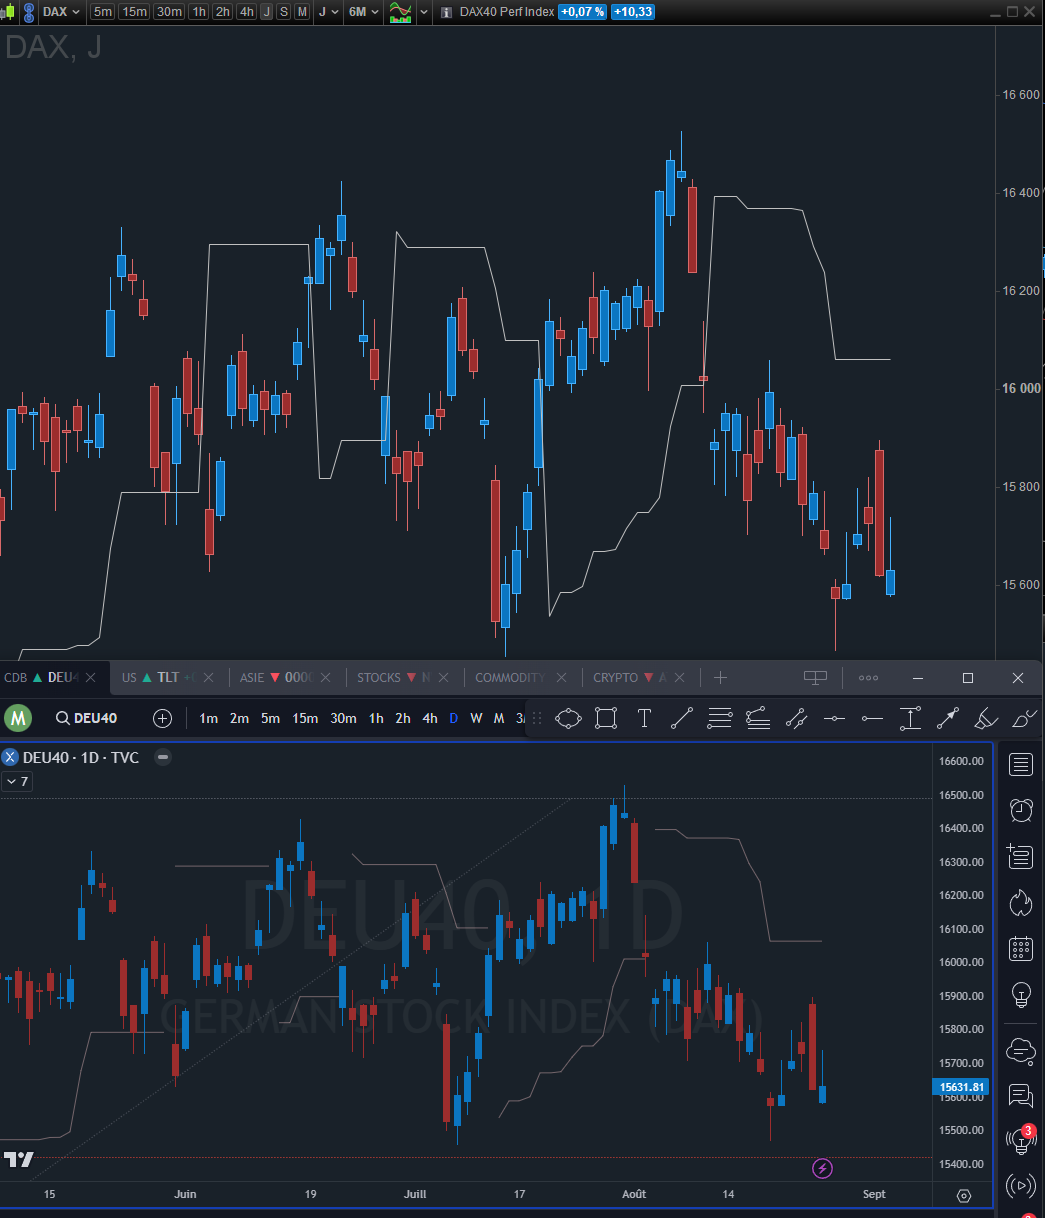Open chart settings hexagon gear icon

click(964, 1195)
